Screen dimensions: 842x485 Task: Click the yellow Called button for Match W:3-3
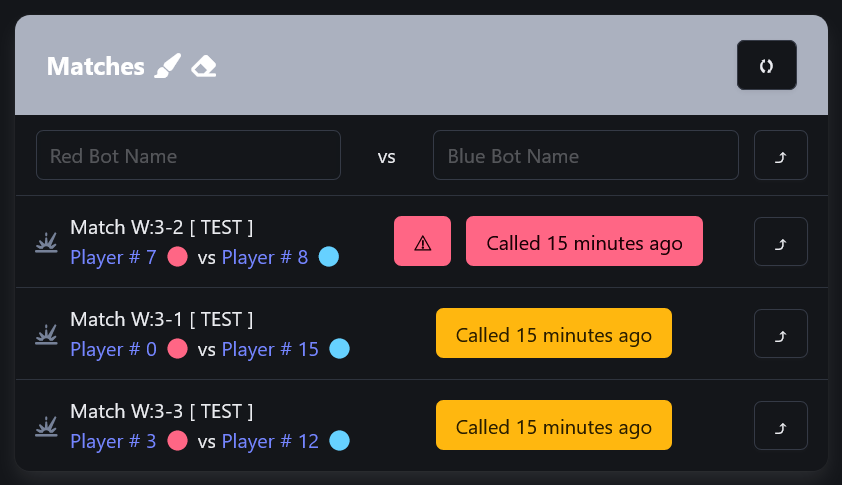[554, 425]
